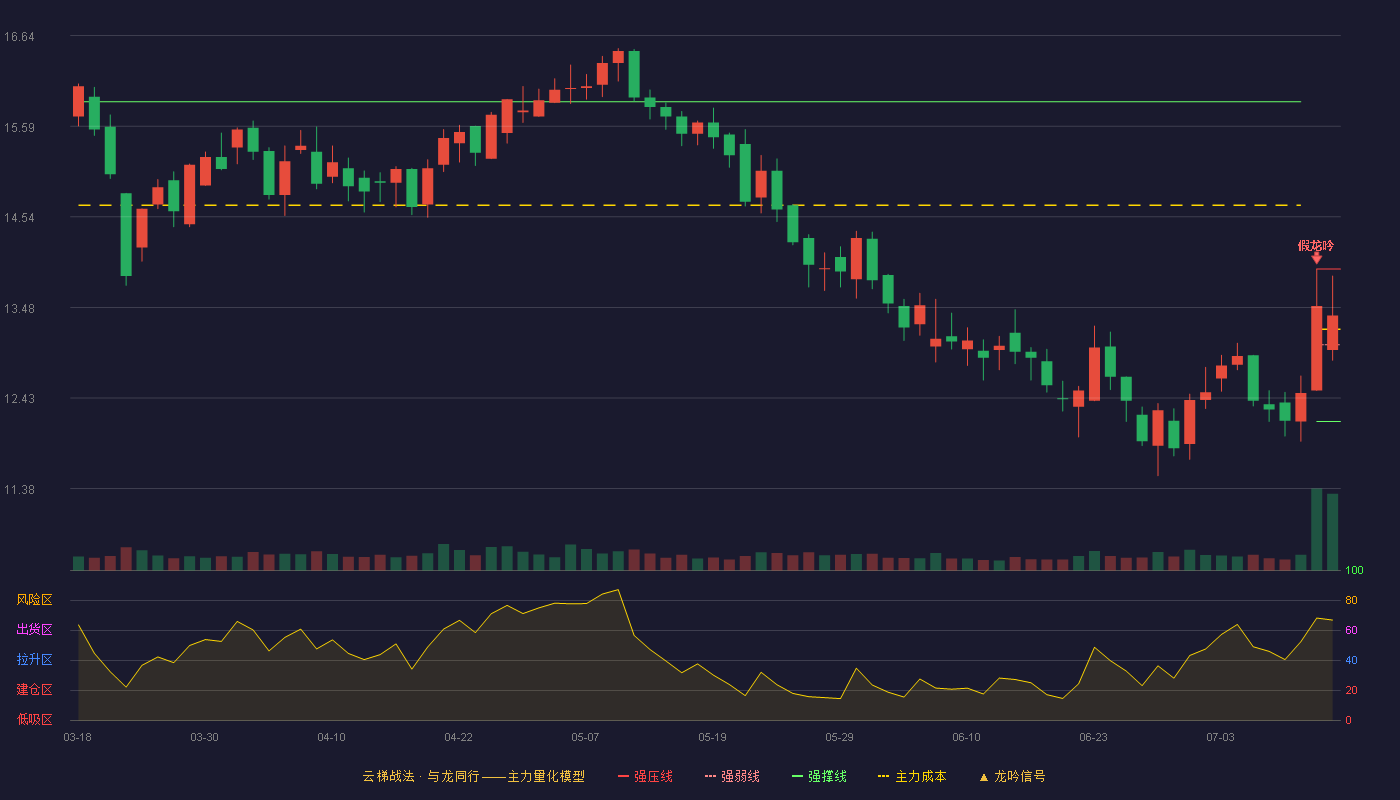
Task: Select the 出货区 zone label
Action: 34,630
